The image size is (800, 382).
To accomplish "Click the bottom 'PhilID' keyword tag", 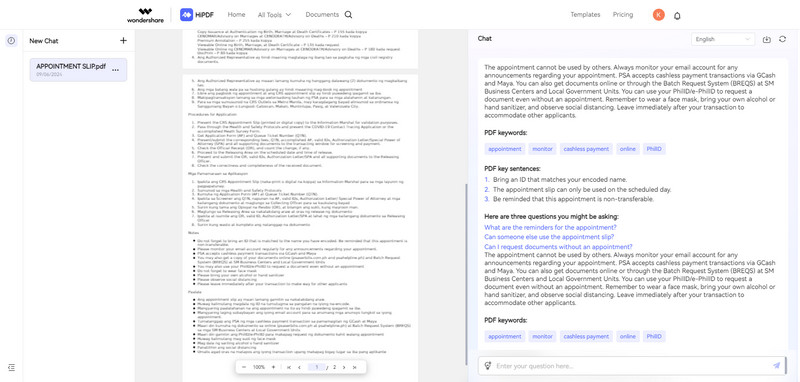I will click(654, 337).
